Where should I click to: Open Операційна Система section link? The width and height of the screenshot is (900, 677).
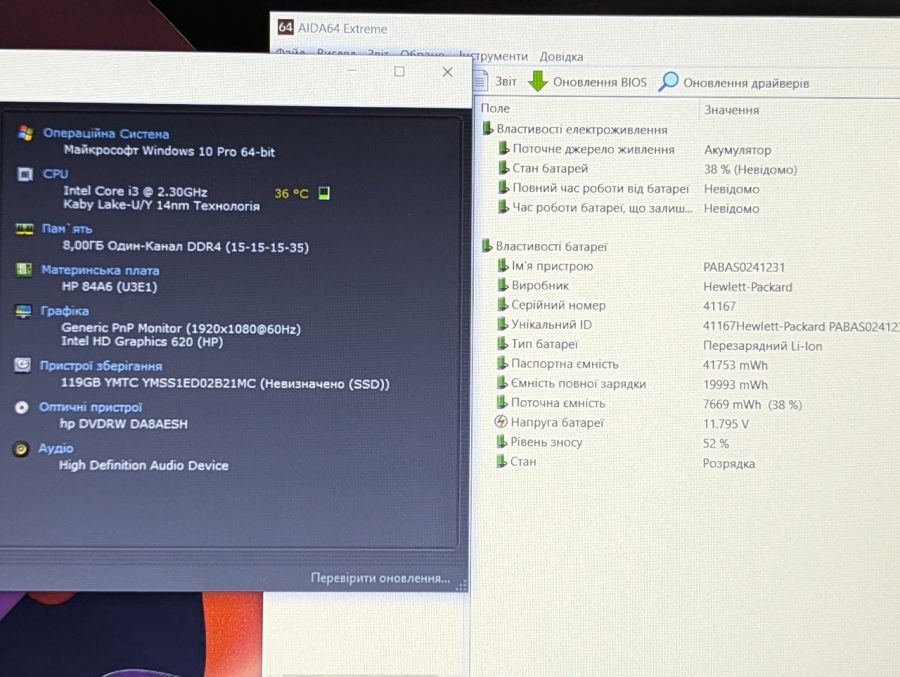click(106, 134)
